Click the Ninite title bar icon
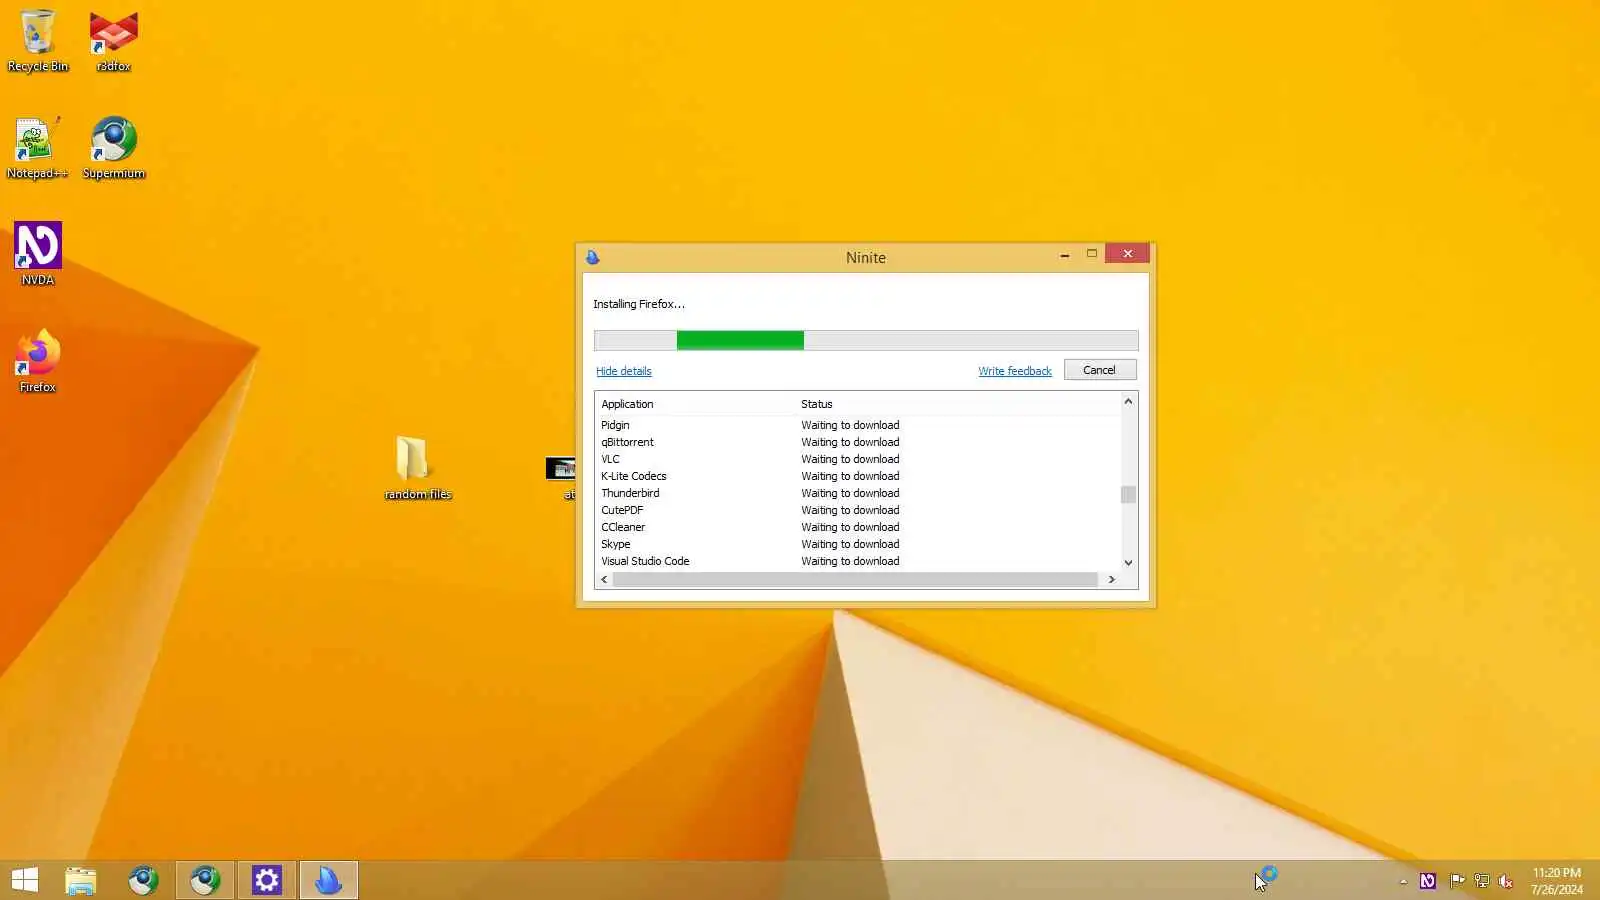This screenshot has height=900, width=1600. (x=593, y=257)
